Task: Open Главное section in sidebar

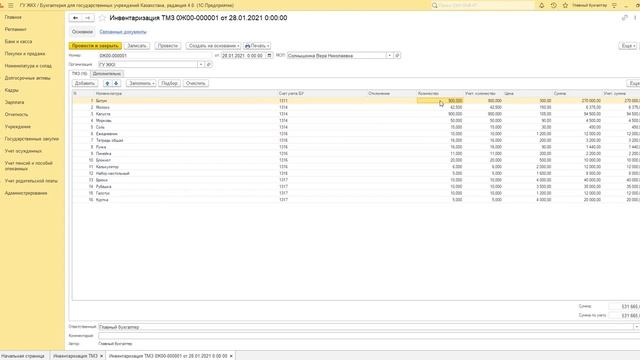Action: coord(13,17)
